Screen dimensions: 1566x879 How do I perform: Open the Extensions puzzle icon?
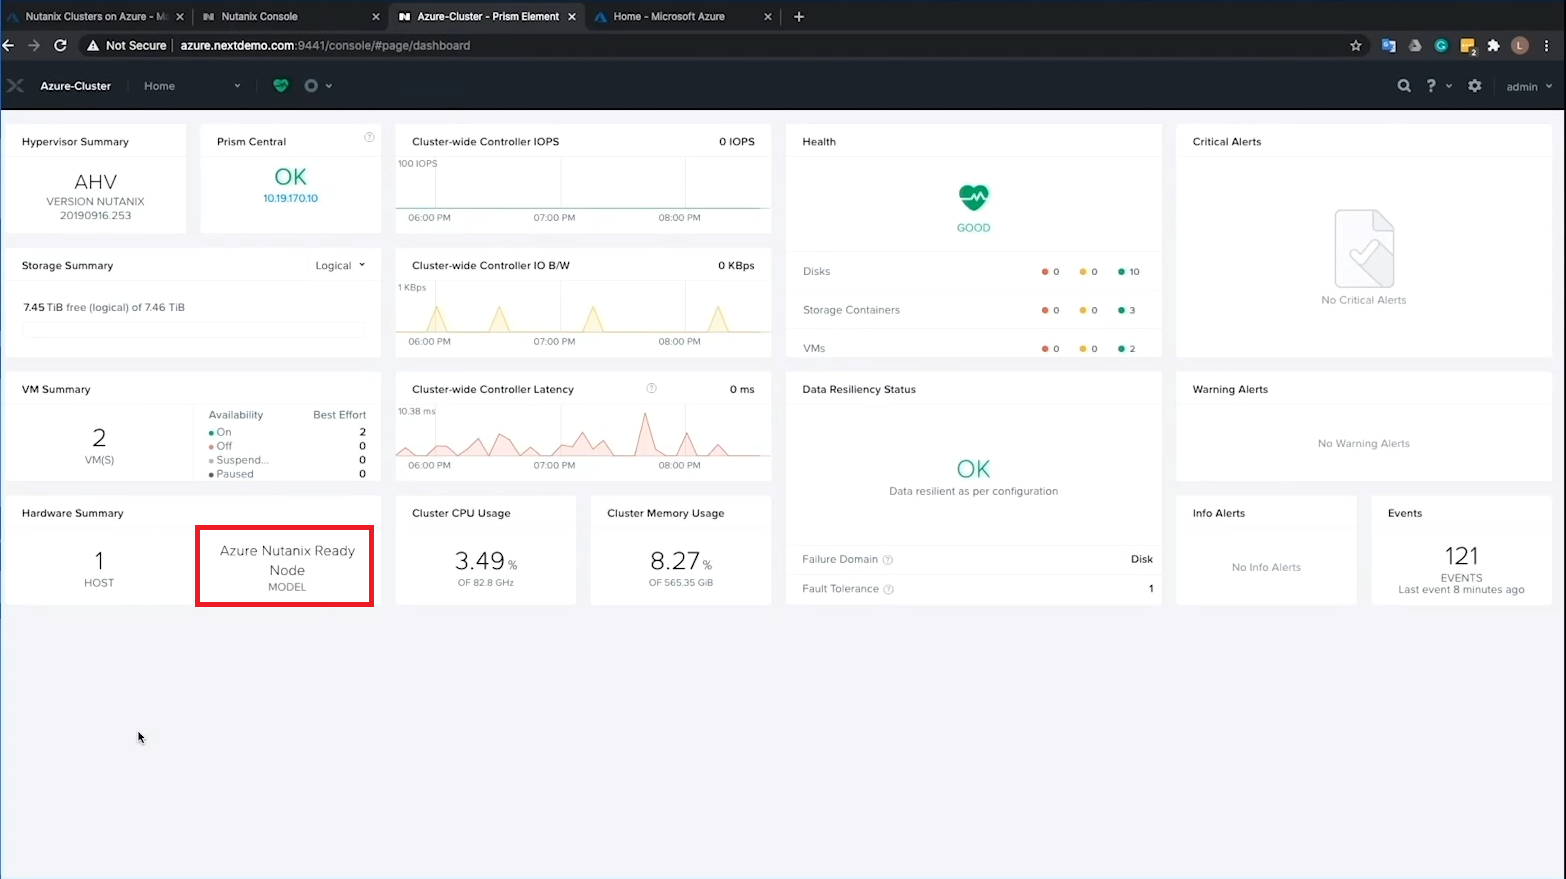coord(1494,45)
